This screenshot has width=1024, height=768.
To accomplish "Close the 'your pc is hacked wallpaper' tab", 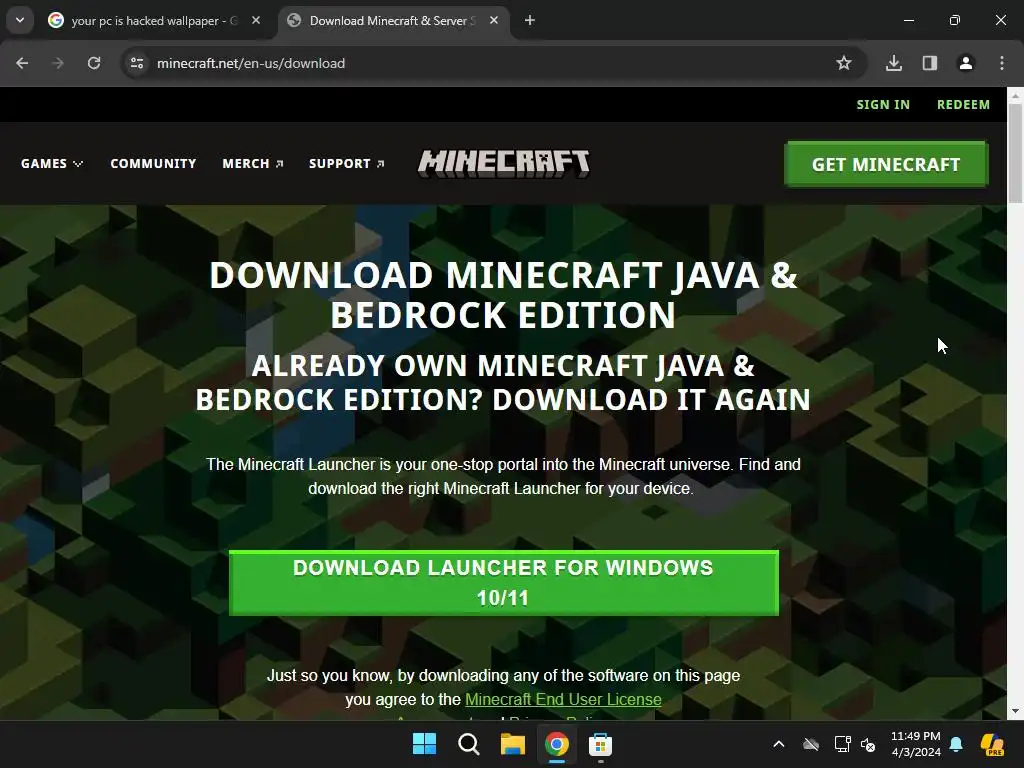I will coord(256,20).
